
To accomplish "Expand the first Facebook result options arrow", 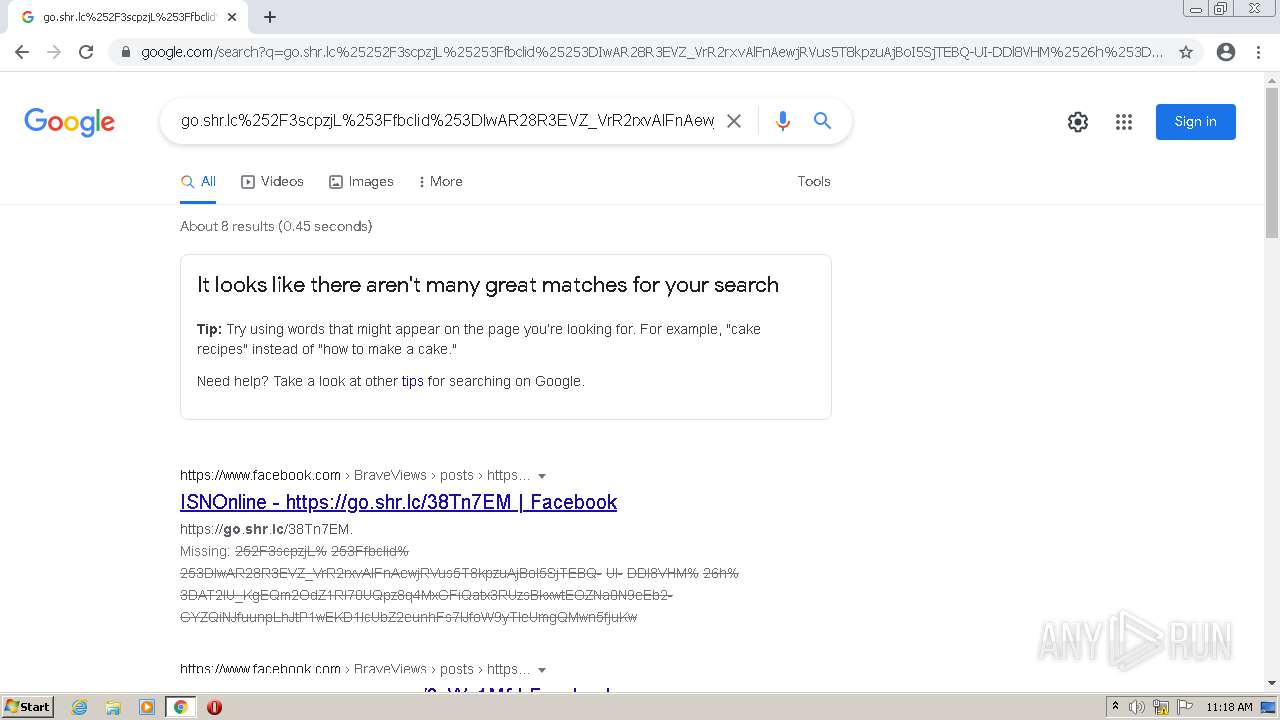I will 542,476.
